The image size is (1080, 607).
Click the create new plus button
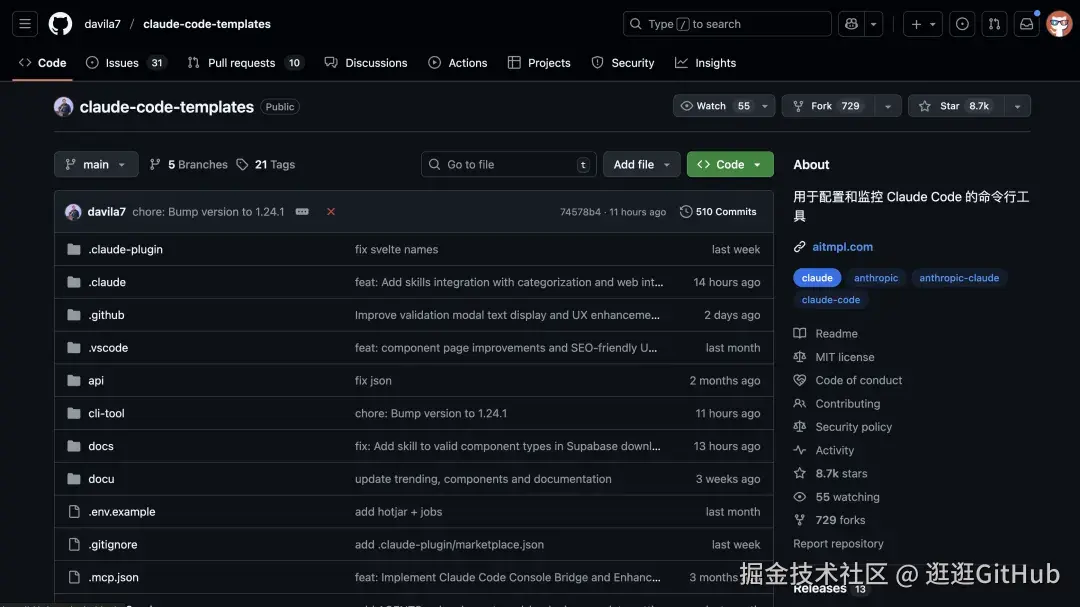[922, 24]
